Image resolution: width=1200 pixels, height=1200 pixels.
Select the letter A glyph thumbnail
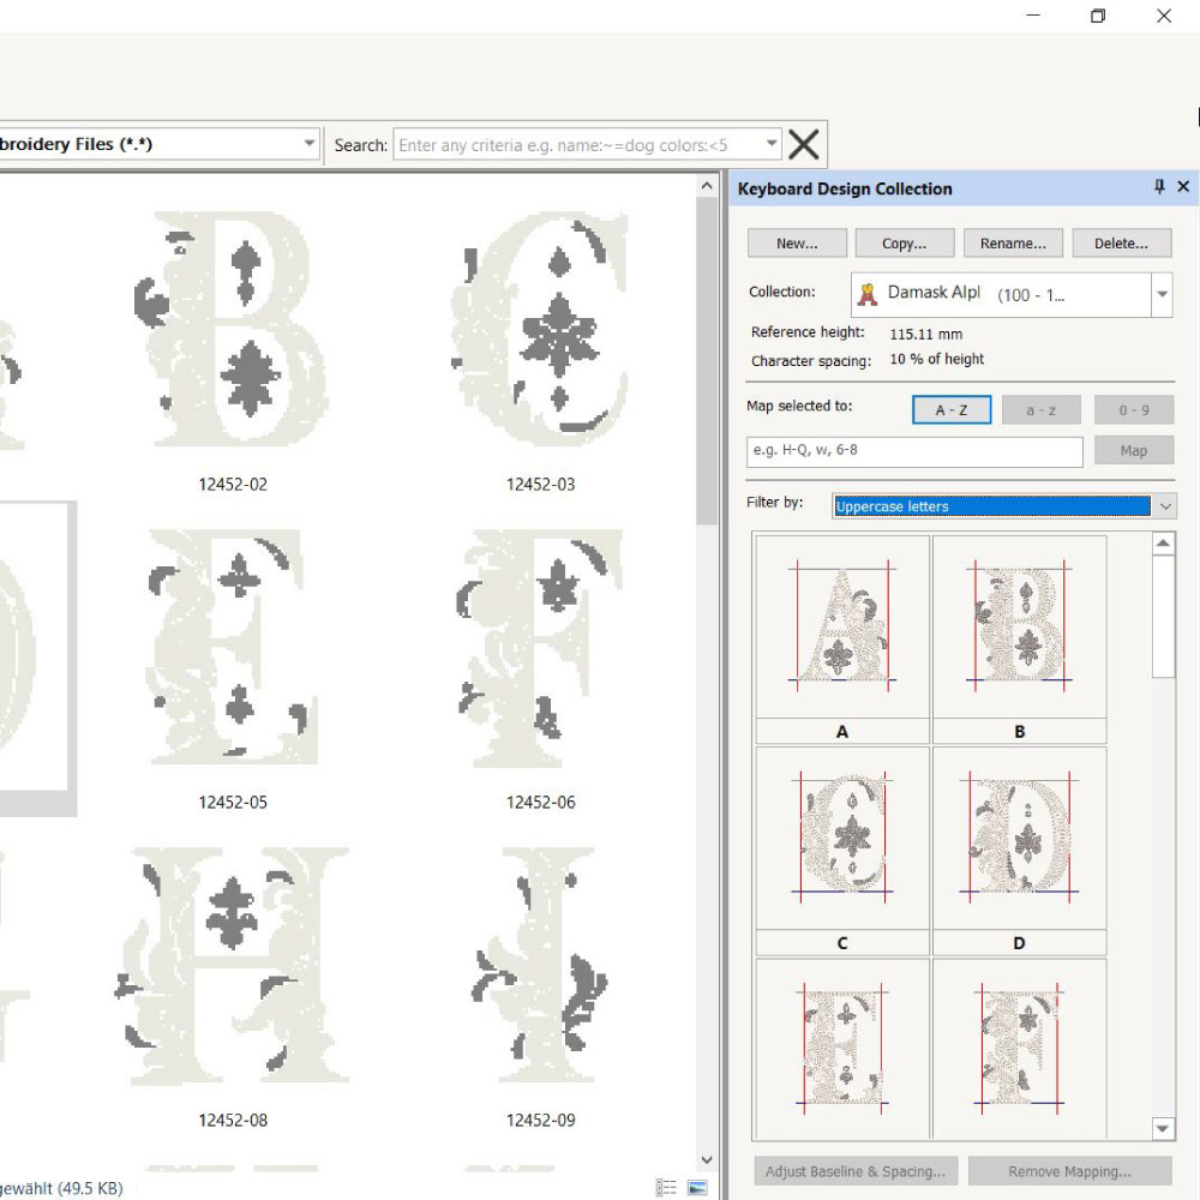[x=842, y=626]
